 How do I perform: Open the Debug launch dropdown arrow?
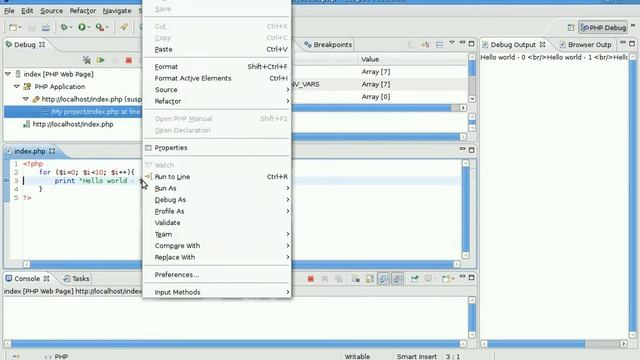[71, 28]
